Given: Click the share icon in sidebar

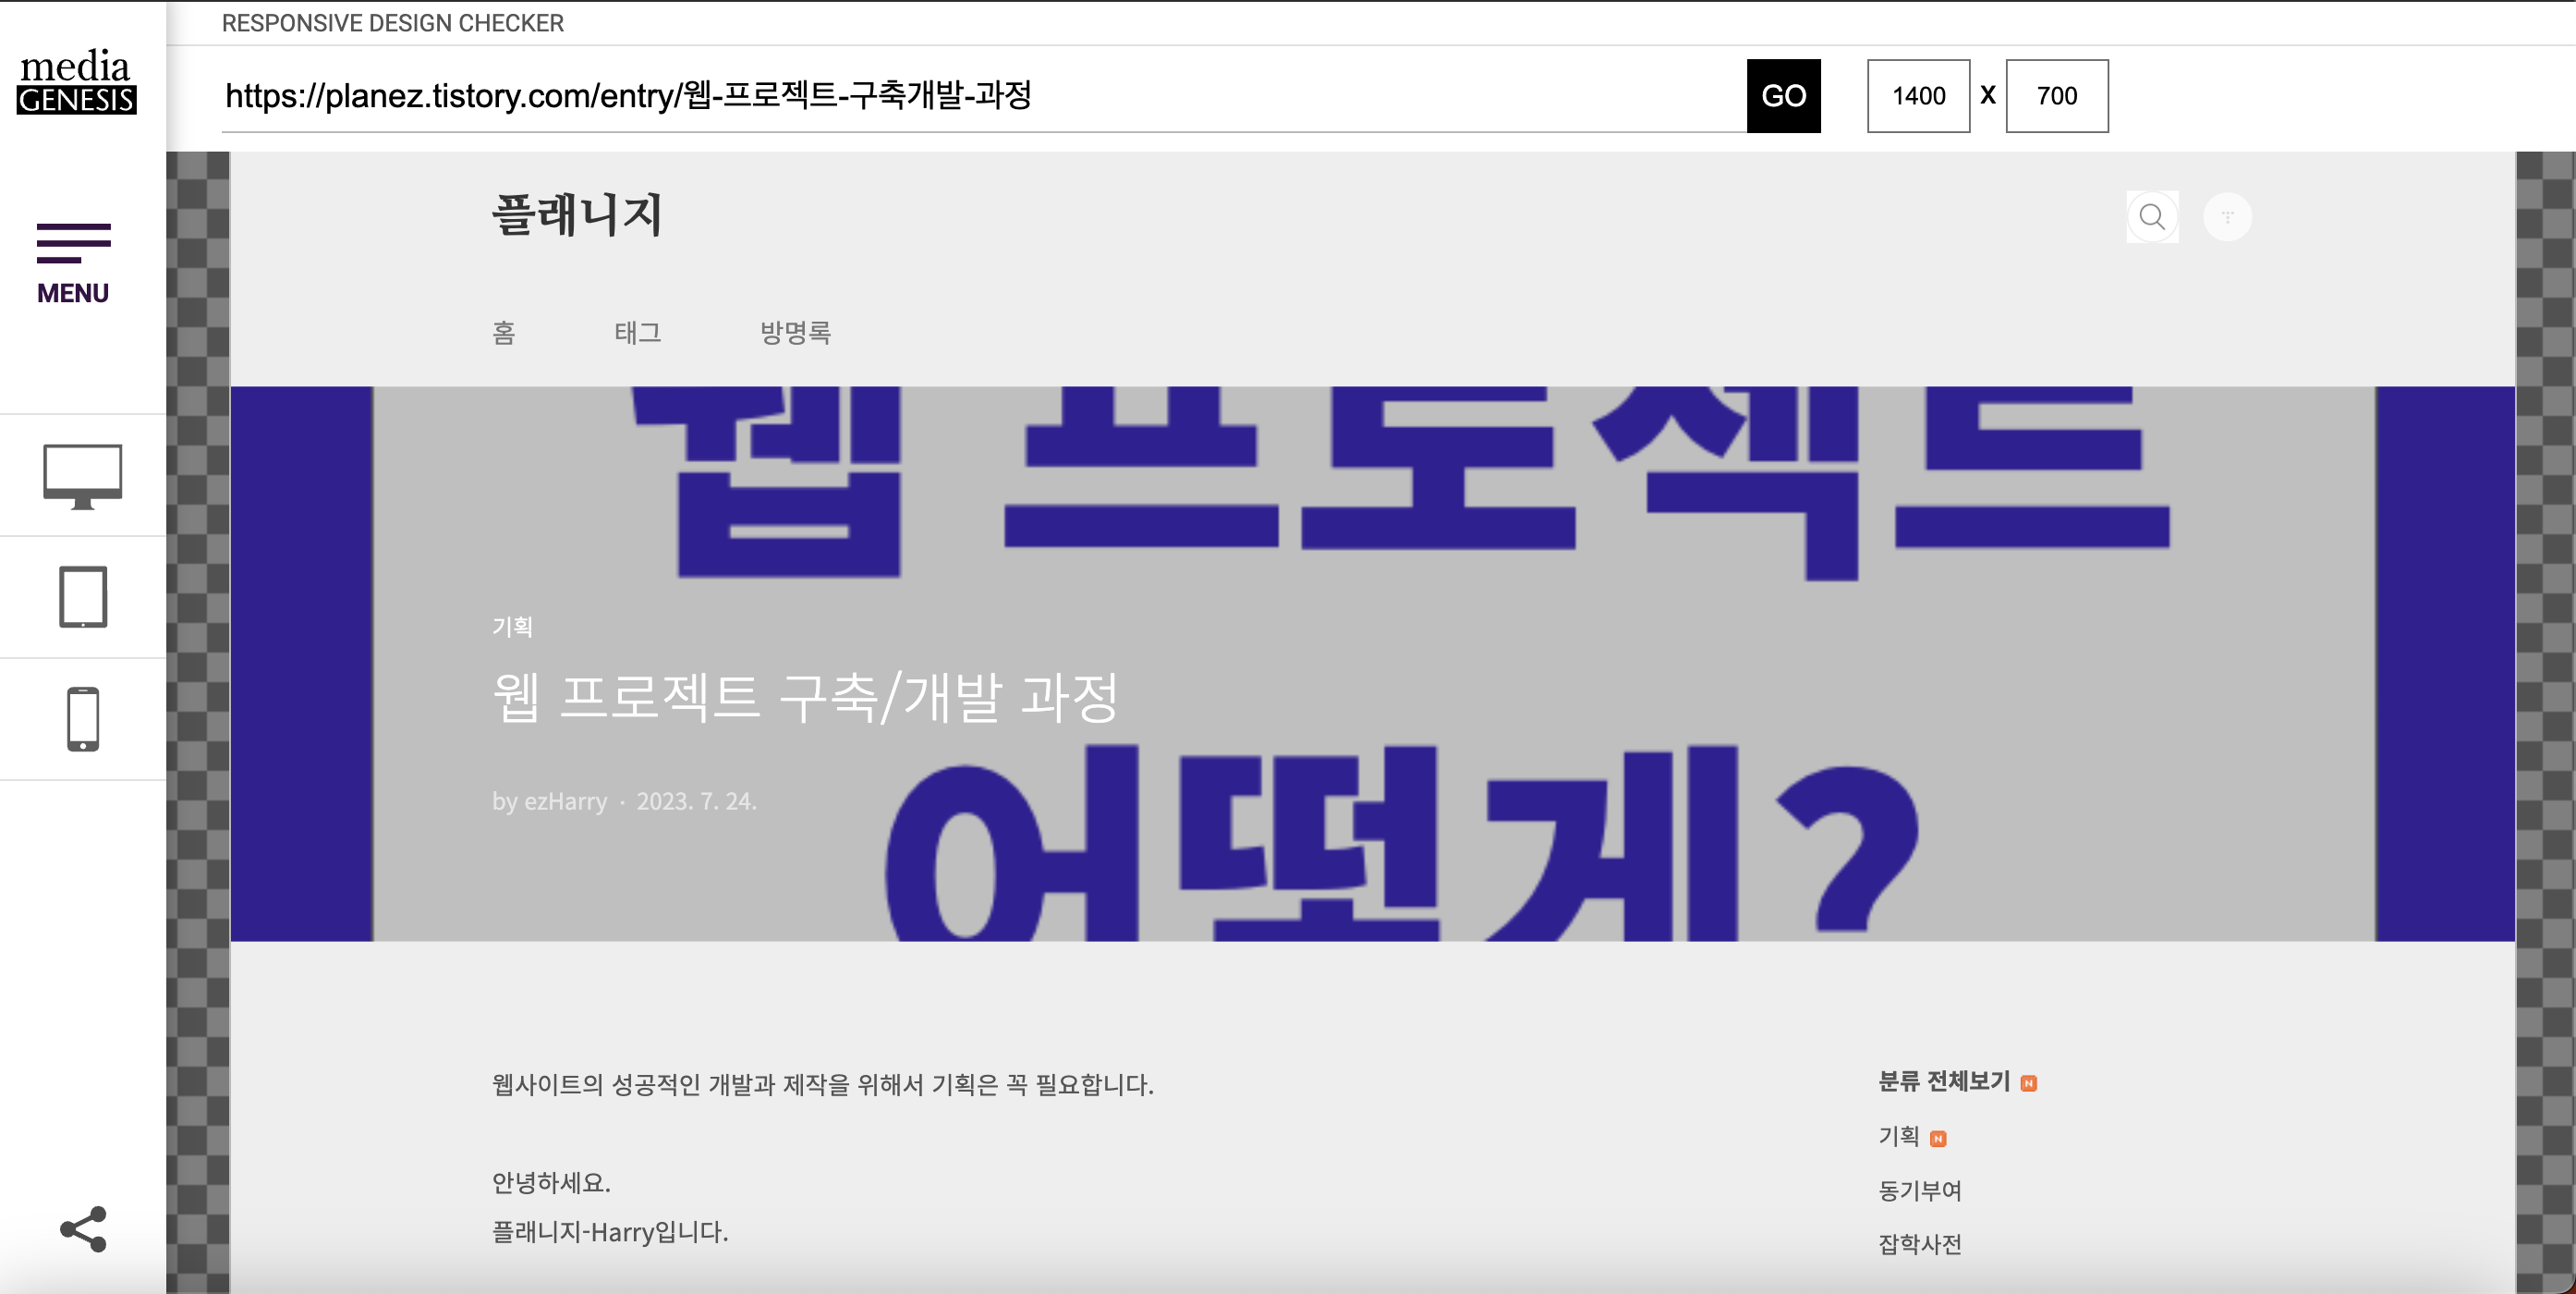Looking at the screenshot, I should click(x=82, y=1229).
